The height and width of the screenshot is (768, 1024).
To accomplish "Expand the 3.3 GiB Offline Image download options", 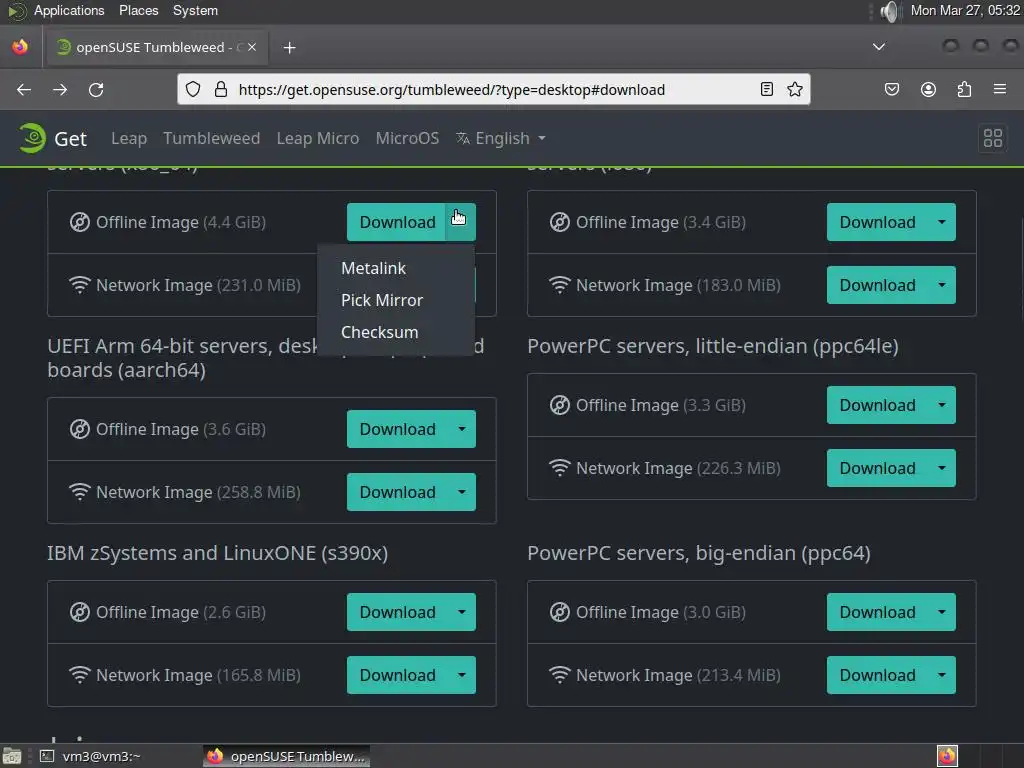I will coord(942,406).
